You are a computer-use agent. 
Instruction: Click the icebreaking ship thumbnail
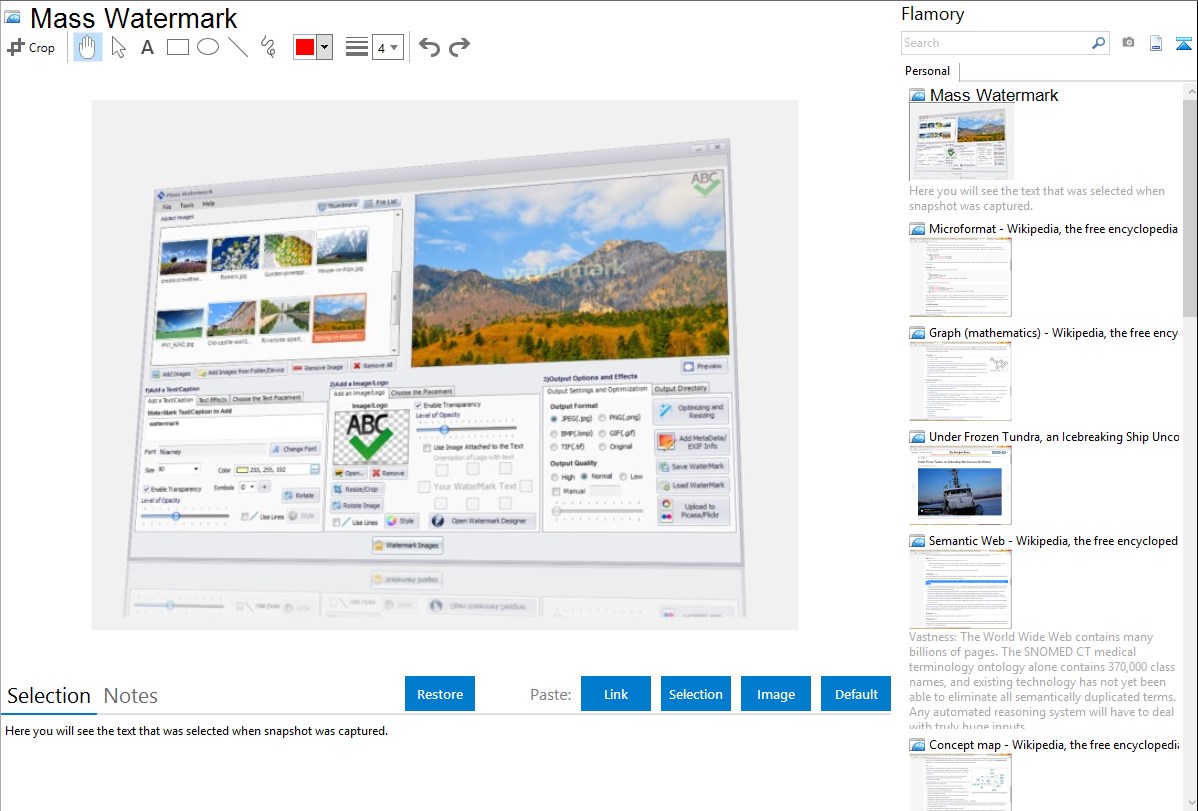960,485
